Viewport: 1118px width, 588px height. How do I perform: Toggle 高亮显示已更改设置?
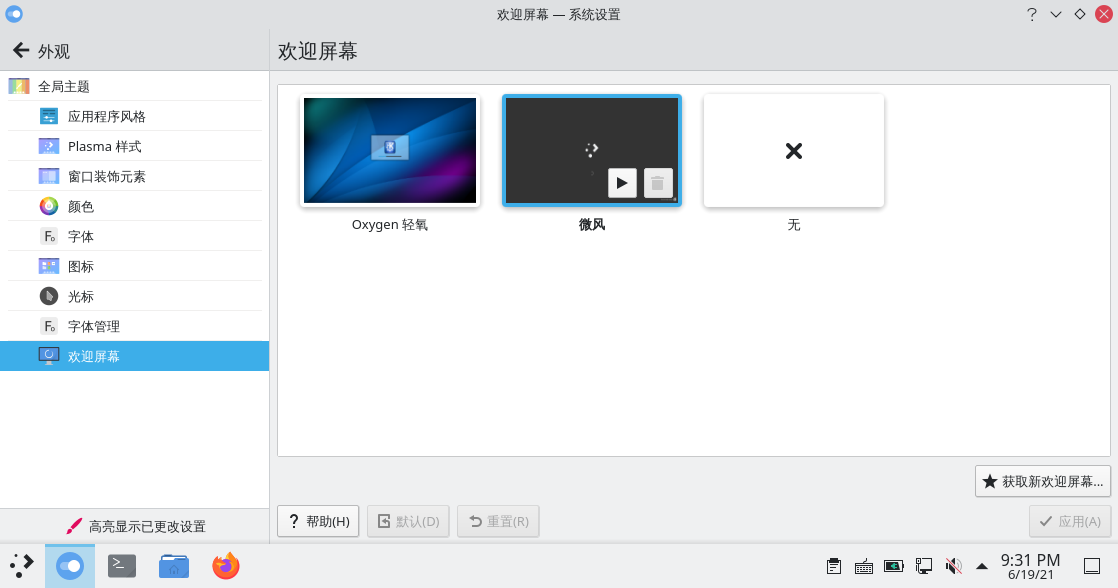[135, 526]
